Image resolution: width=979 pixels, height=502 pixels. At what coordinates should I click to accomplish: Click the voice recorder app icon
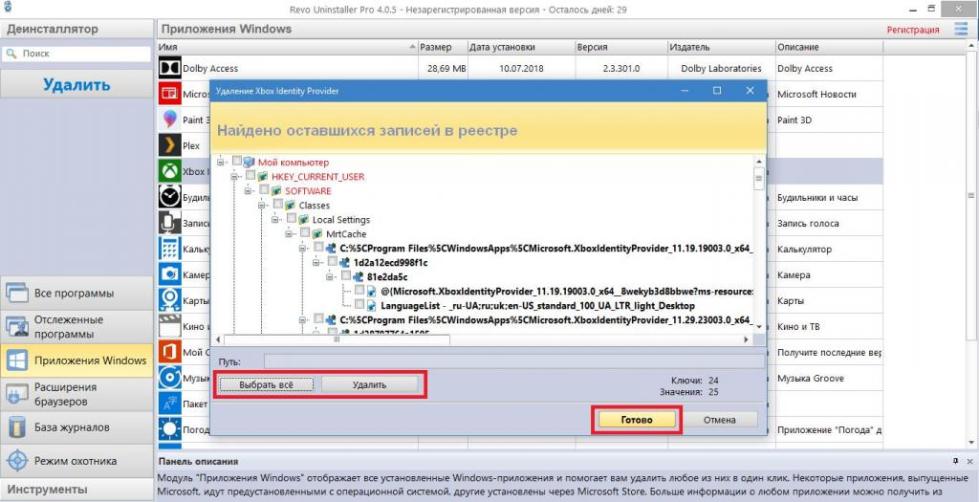169,223
